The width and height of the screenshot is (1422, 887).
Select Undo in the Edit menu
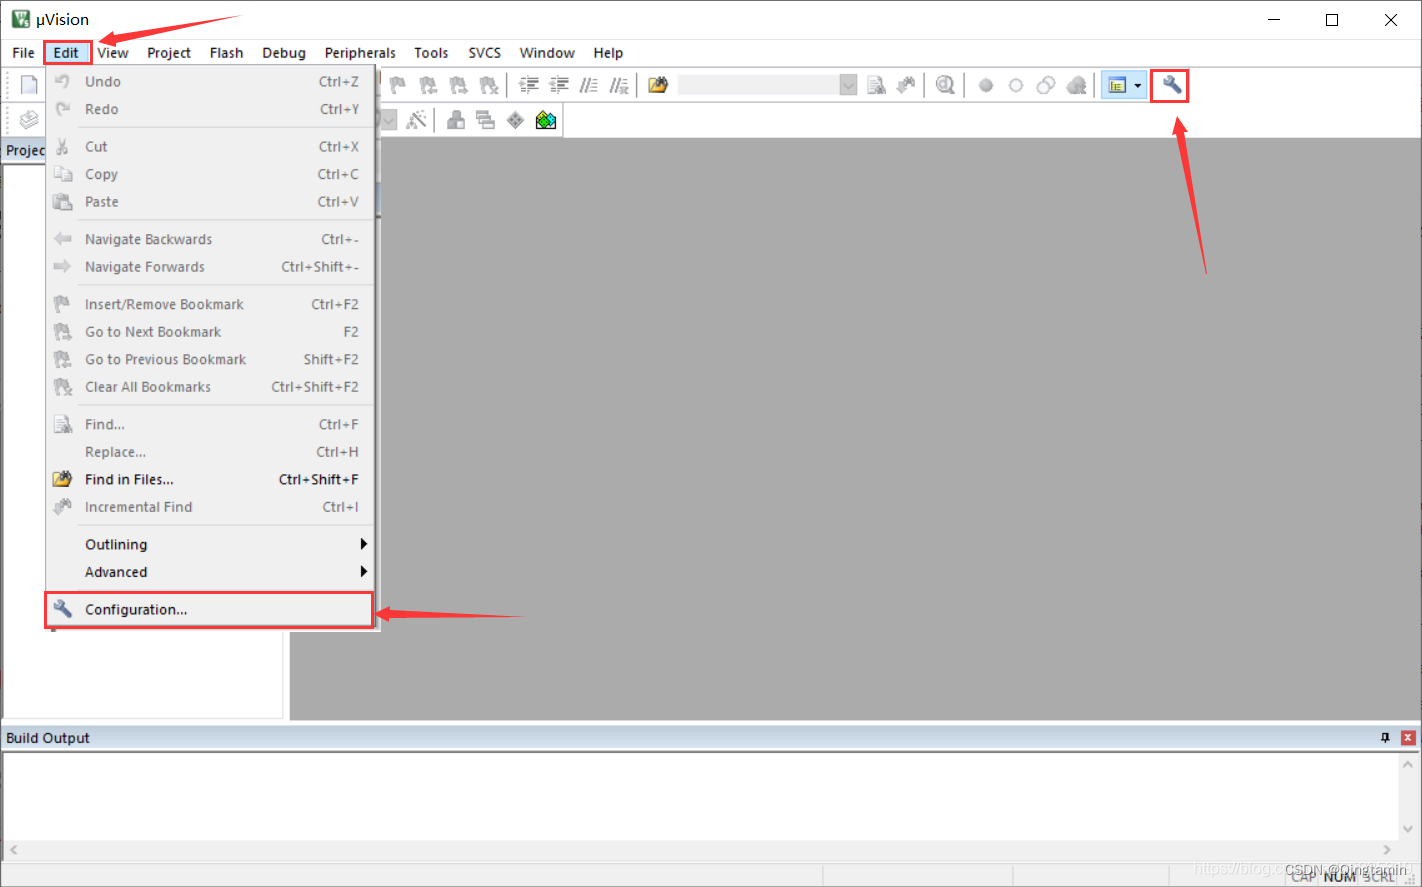tap(210, 82)
